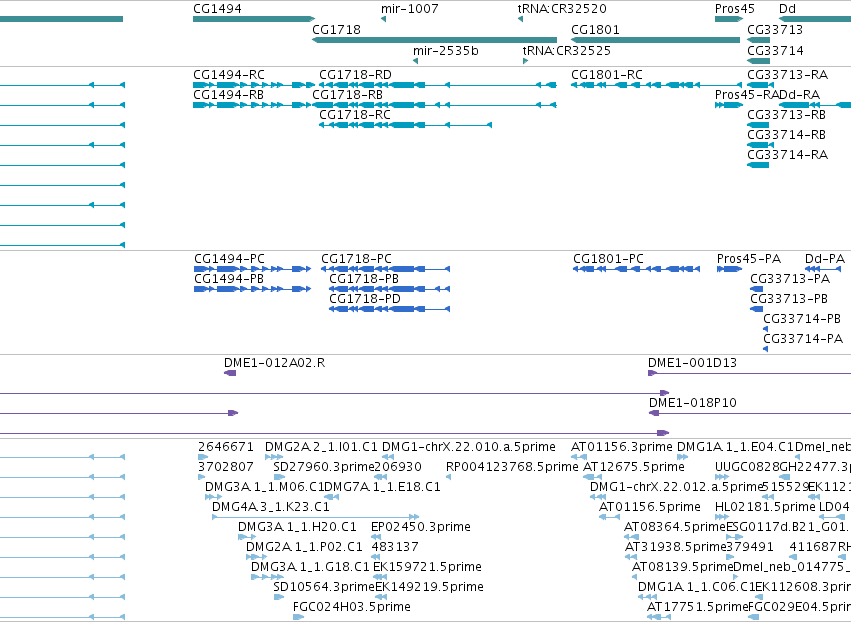Select the DME1-001D13 clone feature
The image size is (851, 622).
pos(750,373)
